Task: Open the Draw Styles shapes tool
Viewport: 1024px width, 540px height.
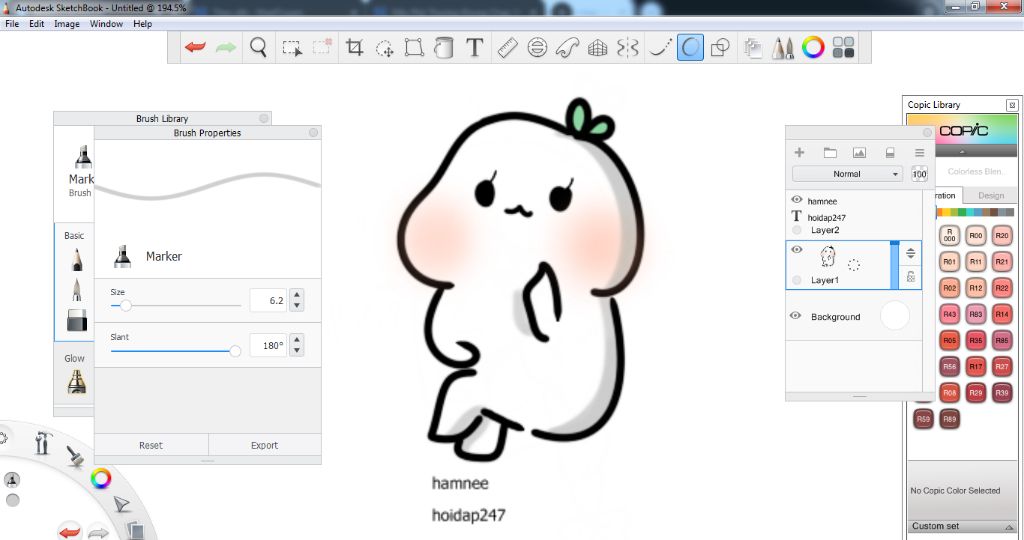Action: (x=720, y=48)
